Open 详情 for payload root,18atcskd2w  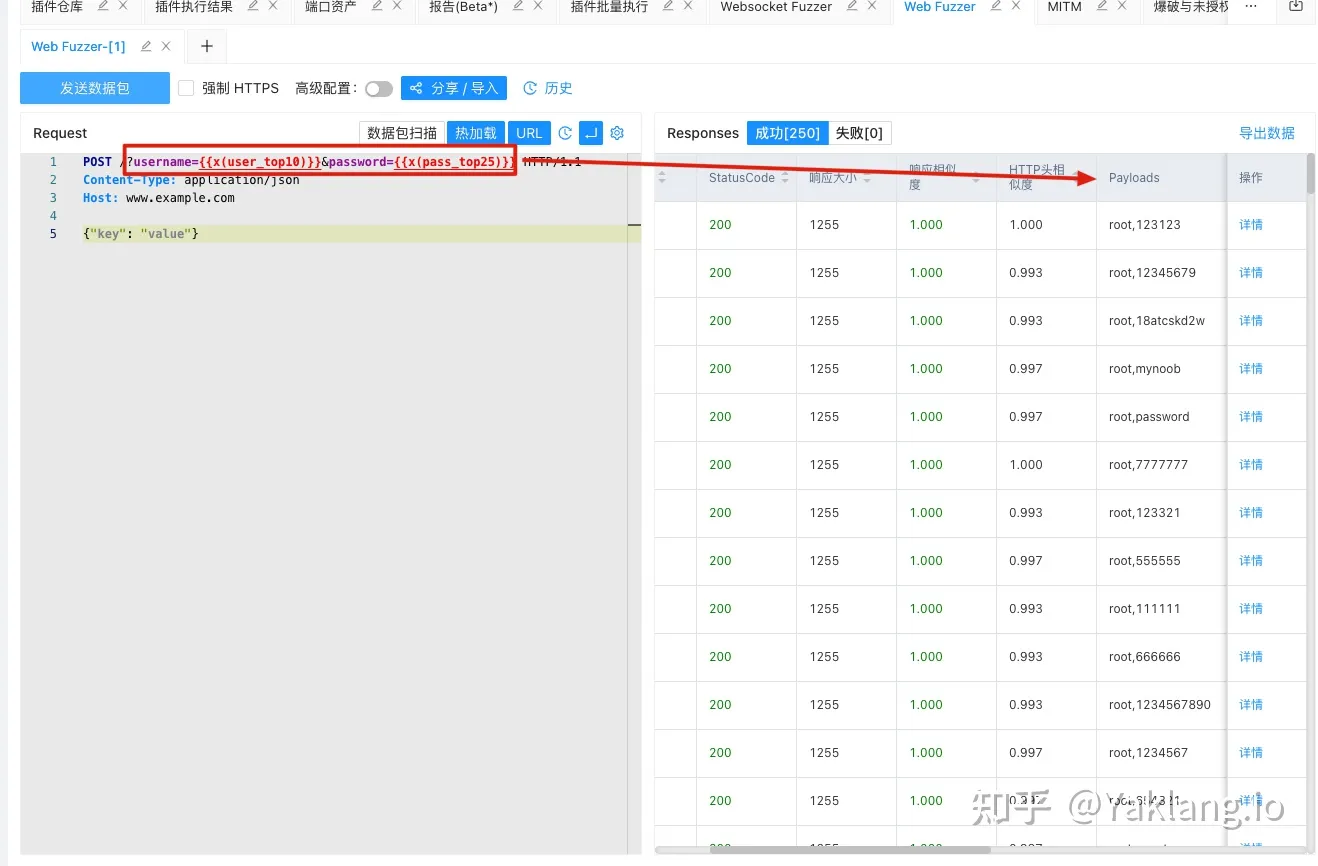(1251, 321)
